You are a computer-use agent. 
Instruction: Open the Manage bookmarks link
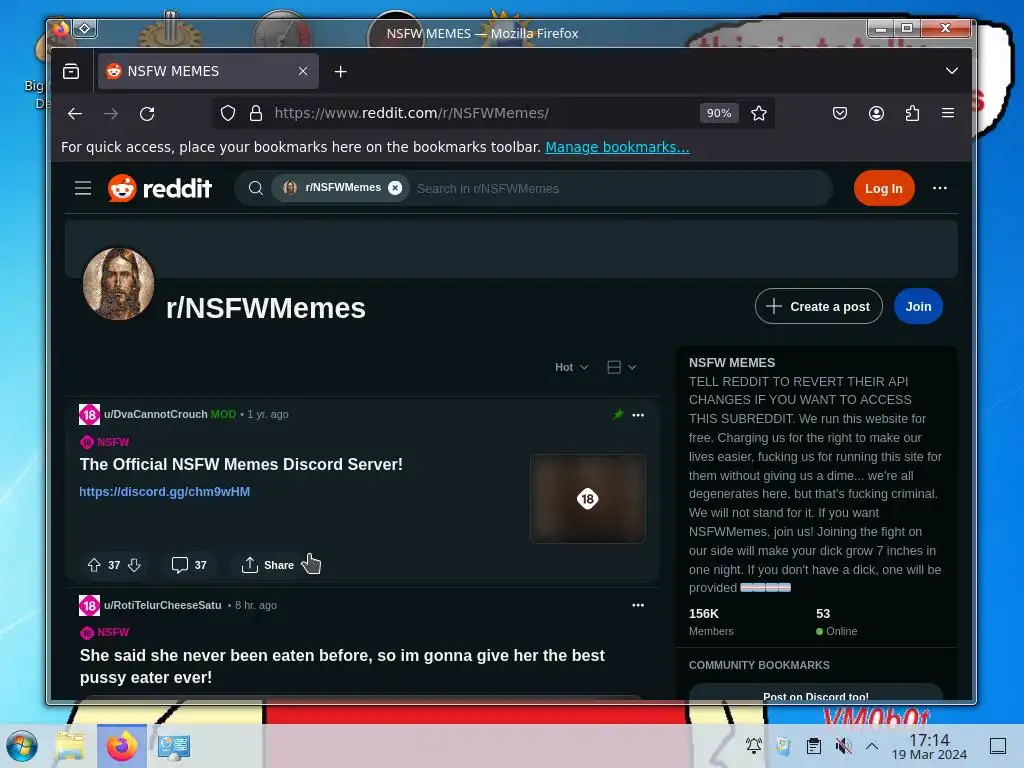point(617,147)
